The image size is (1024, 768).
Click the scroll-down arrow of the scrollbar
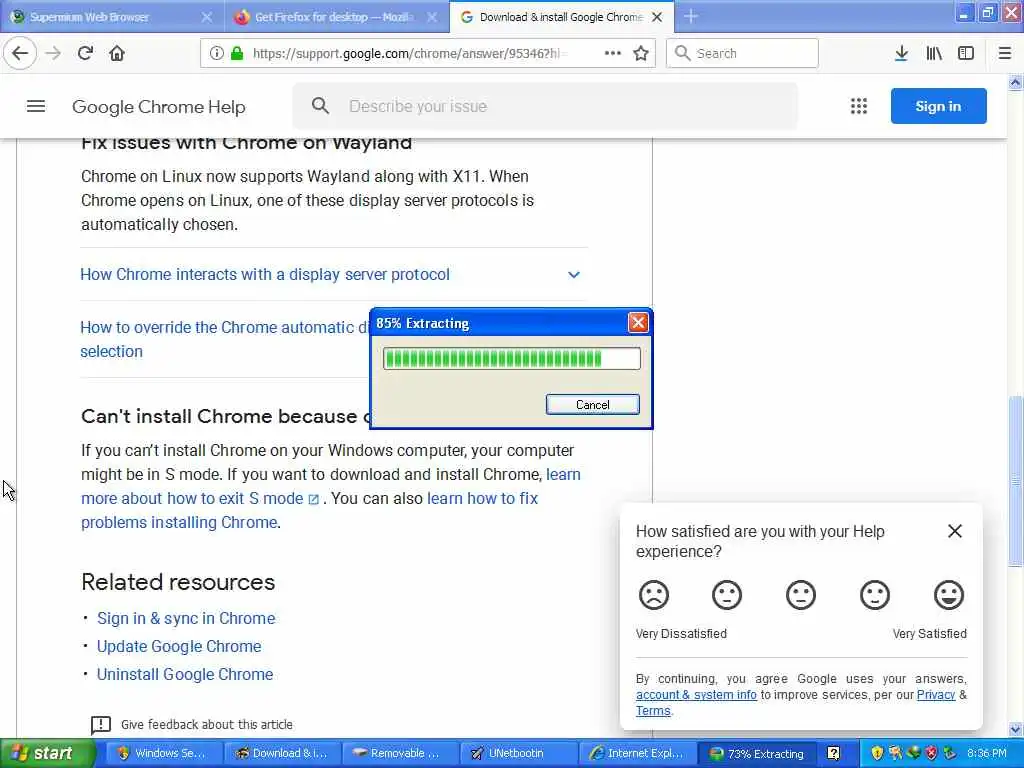pos(1015,728)
